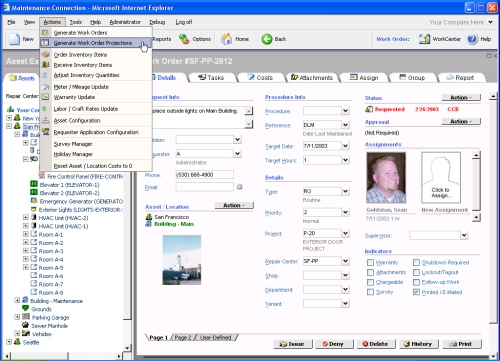500x361 pixels.
Task: Switch to the Tasks tab
Action: (x=211, y=78)
